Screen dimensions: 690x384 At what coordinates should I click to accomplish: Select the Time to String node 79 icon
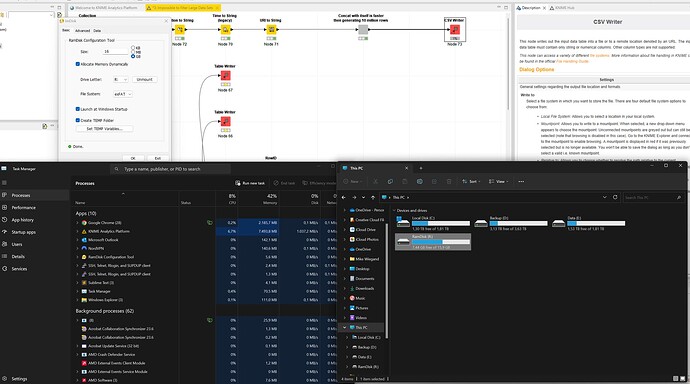tap(225, 29)
